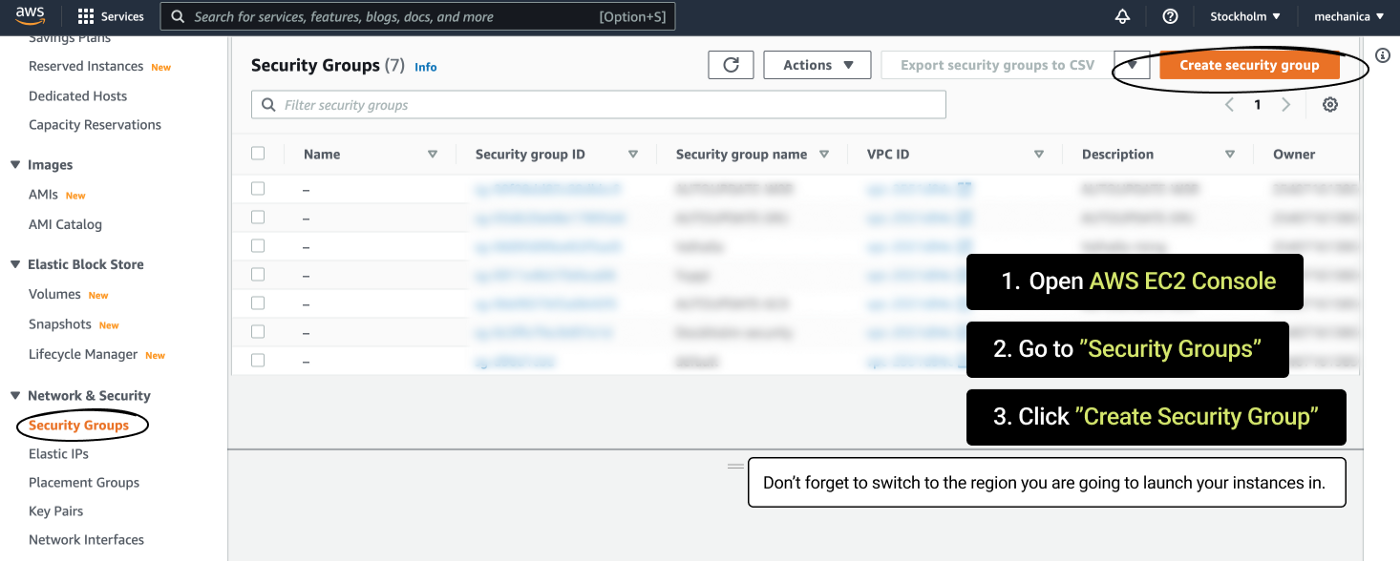Screen dimensions: 1400x561
Task: Sort by Description column arrow
Action: (x=1230, y=154)
